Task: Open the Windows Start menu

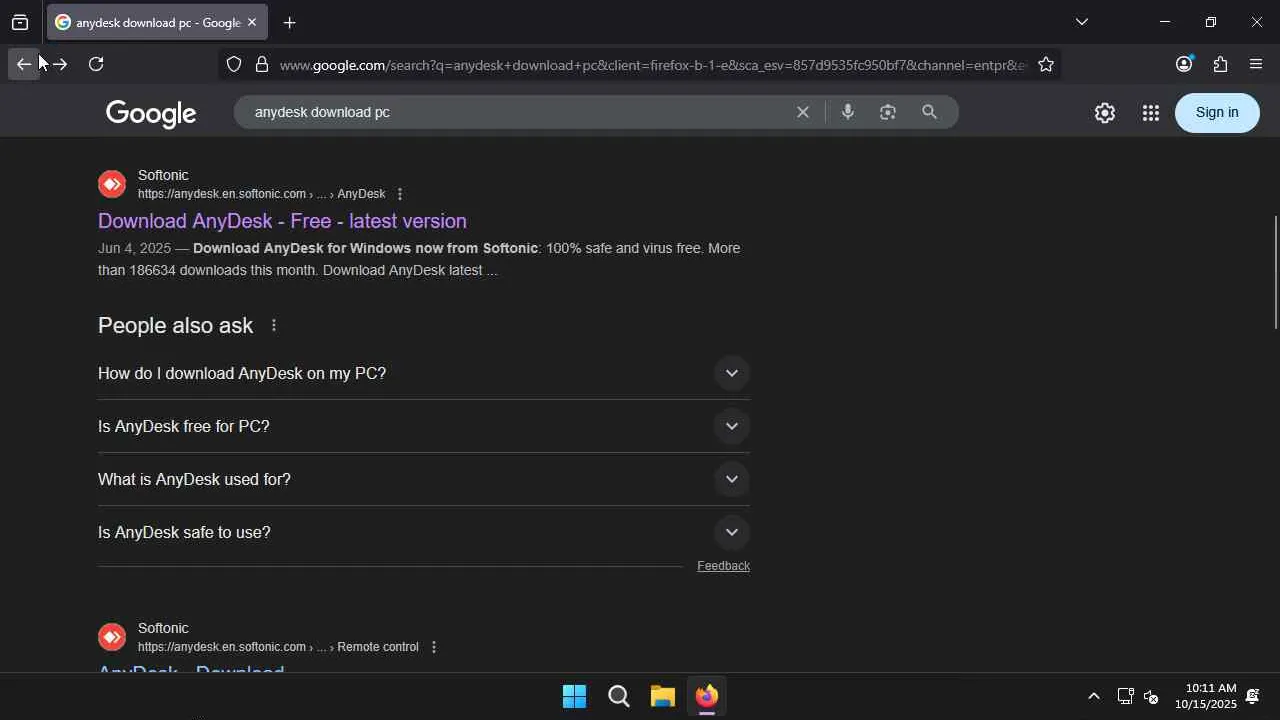Action: [575, 696]
